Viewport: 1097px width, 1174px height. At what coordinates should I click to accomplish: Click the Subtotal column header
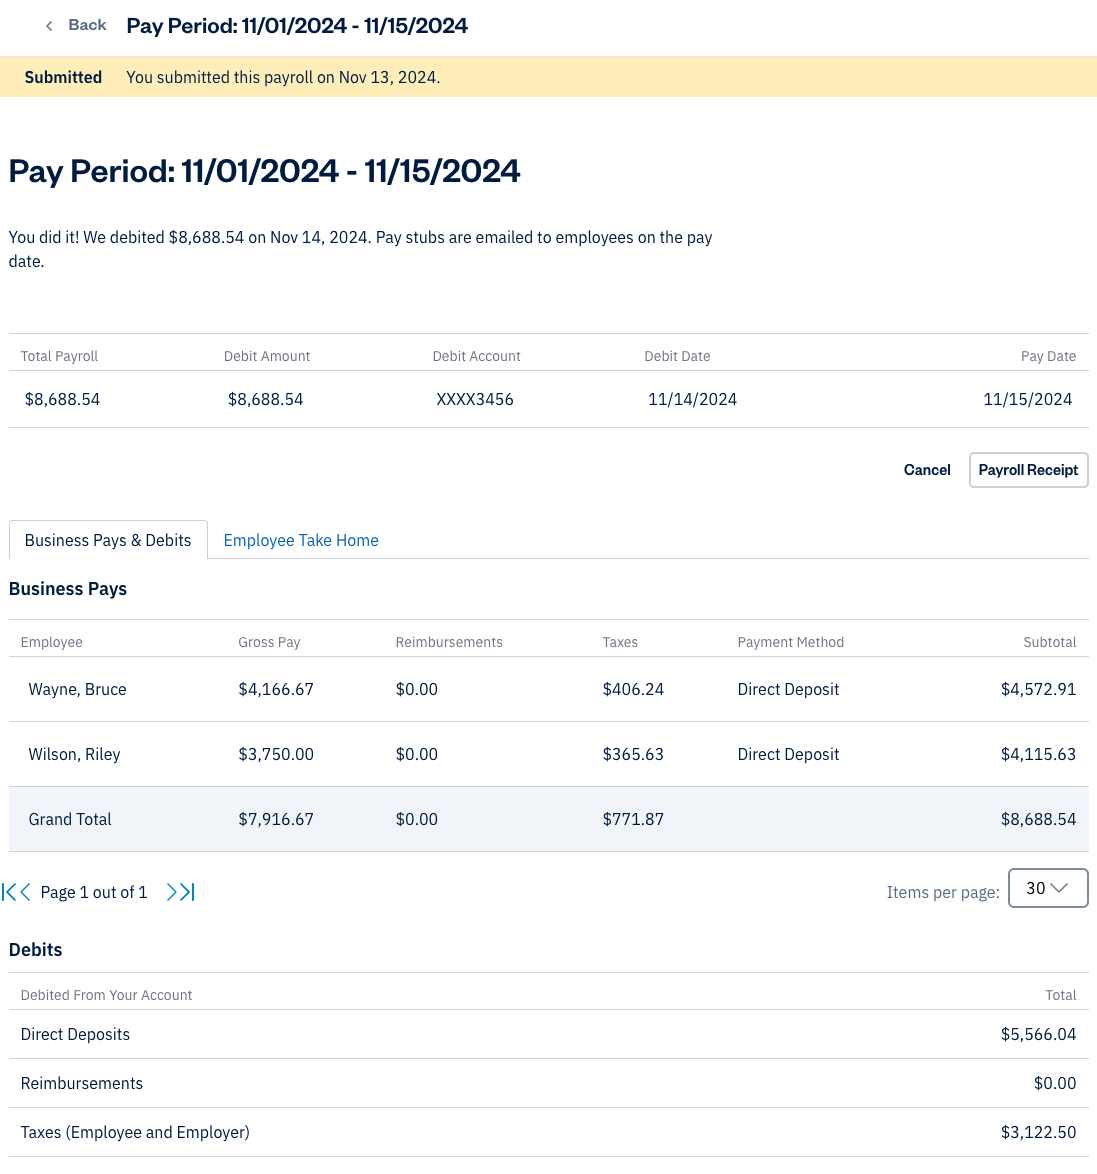(x=1049, y=642)
